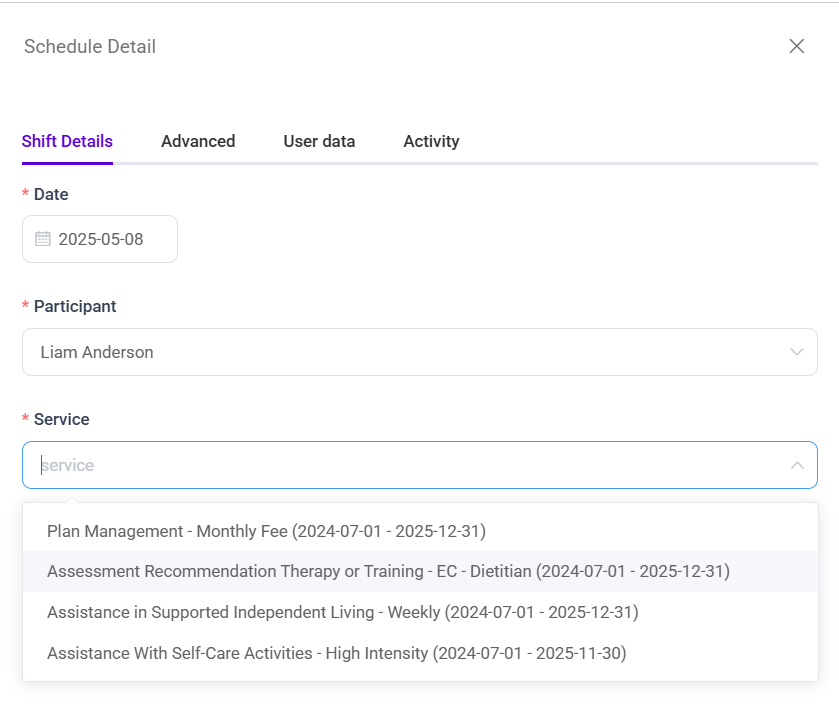
Task: Collapse the Service dropdown arrow
Action: (x=797, y=465)
